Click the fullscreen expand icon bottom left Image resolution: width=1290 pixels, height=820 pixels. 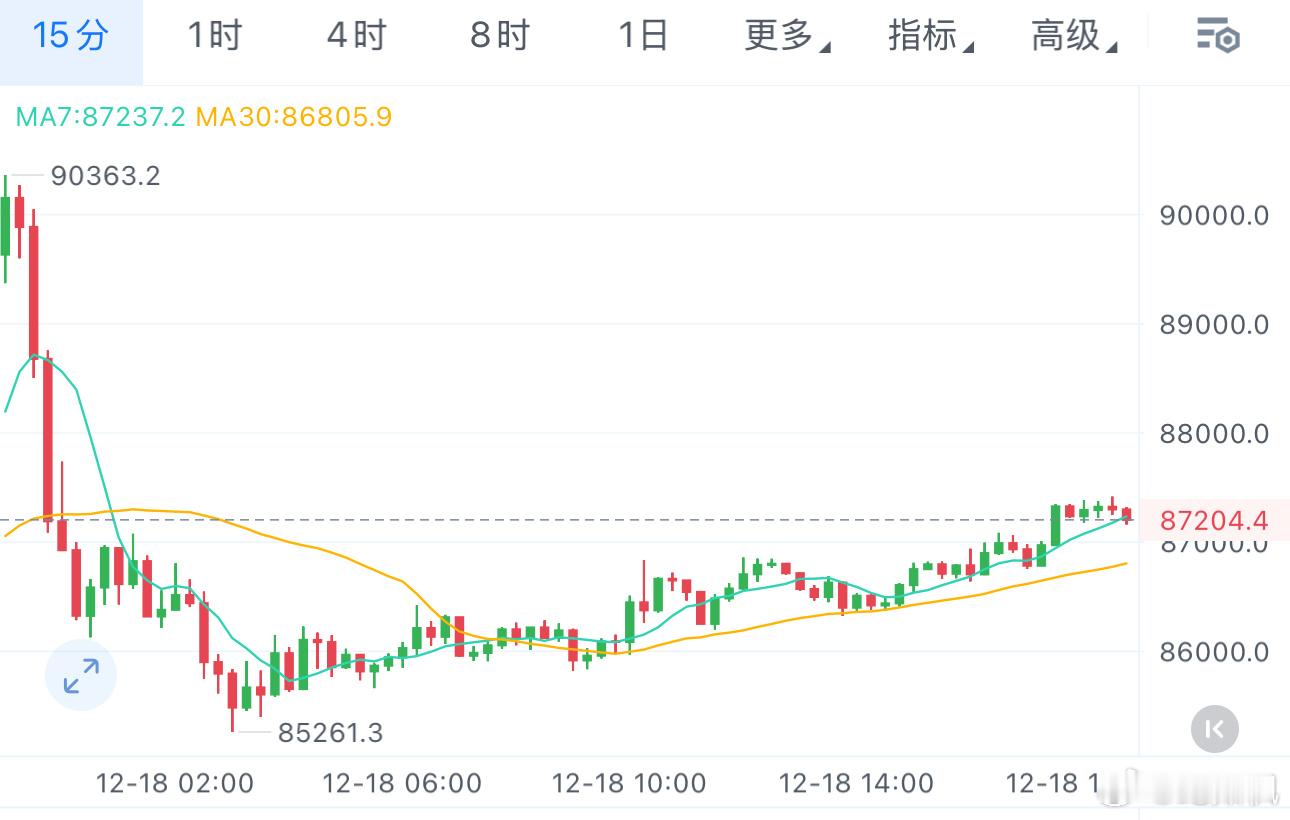[x=80, y=676]
